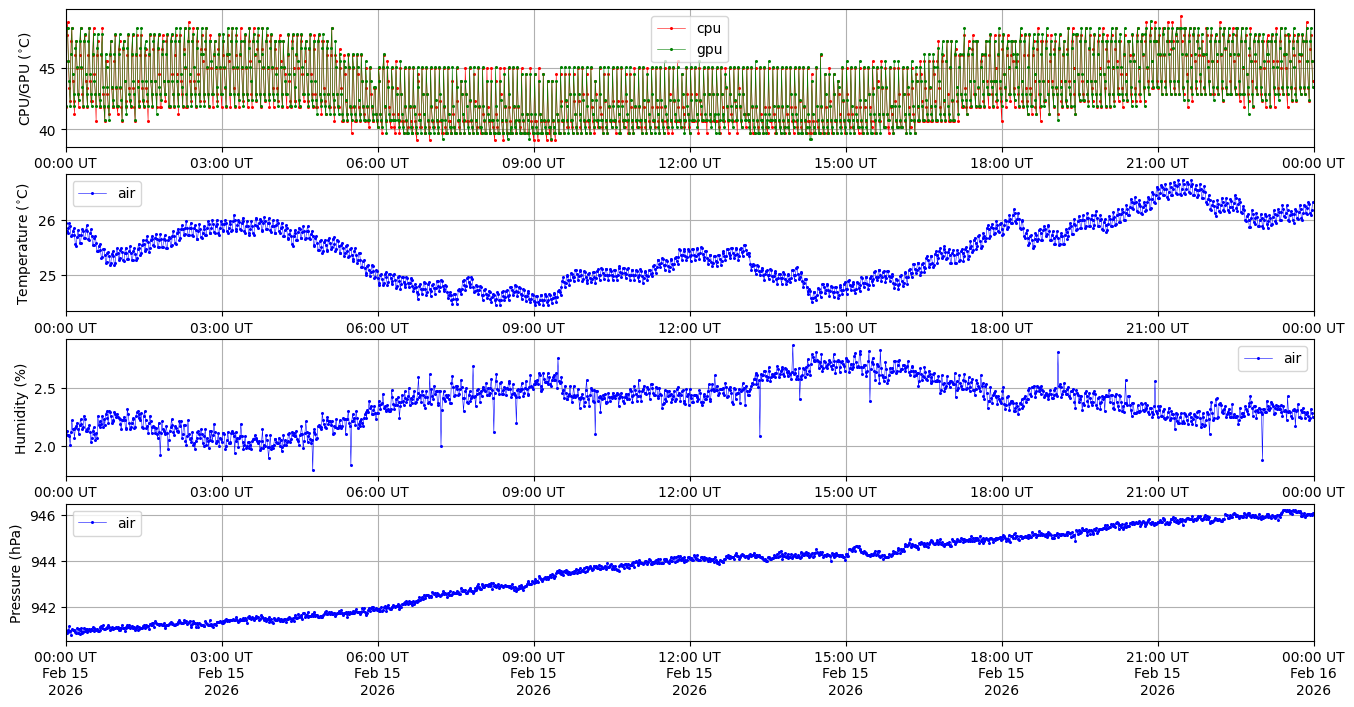
Task: Click the 'Humidity (%)' y-axis label
Action: (22, 408)
